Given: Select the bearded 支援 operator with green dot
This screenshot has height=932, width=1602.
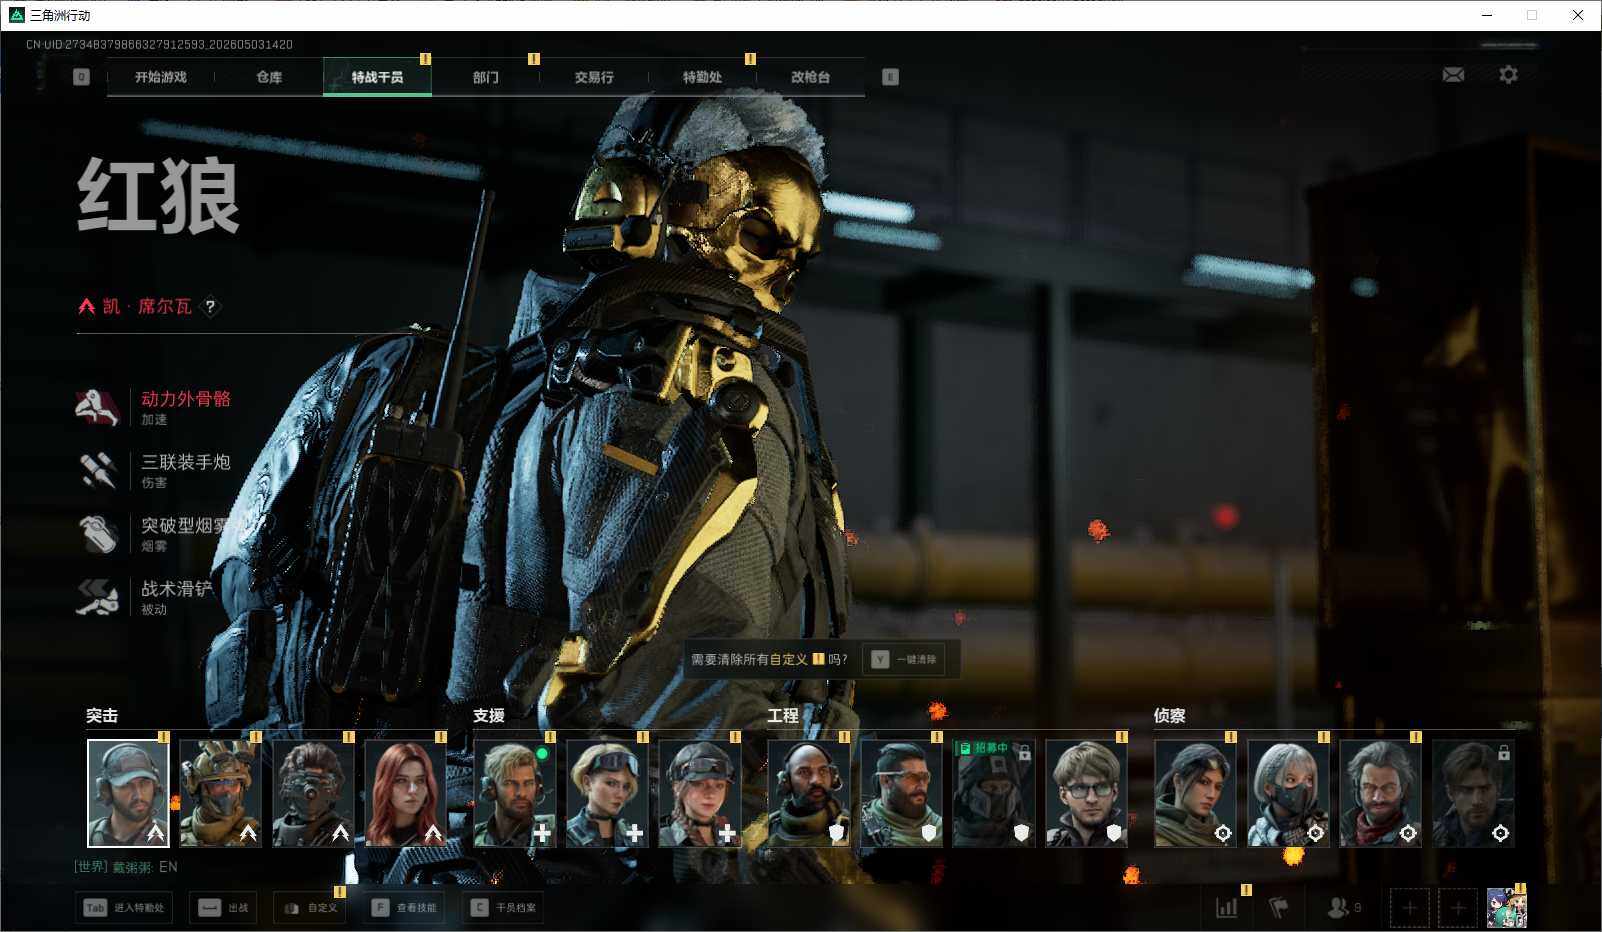Looking at the screenshot, I should (x=514, y=793).
